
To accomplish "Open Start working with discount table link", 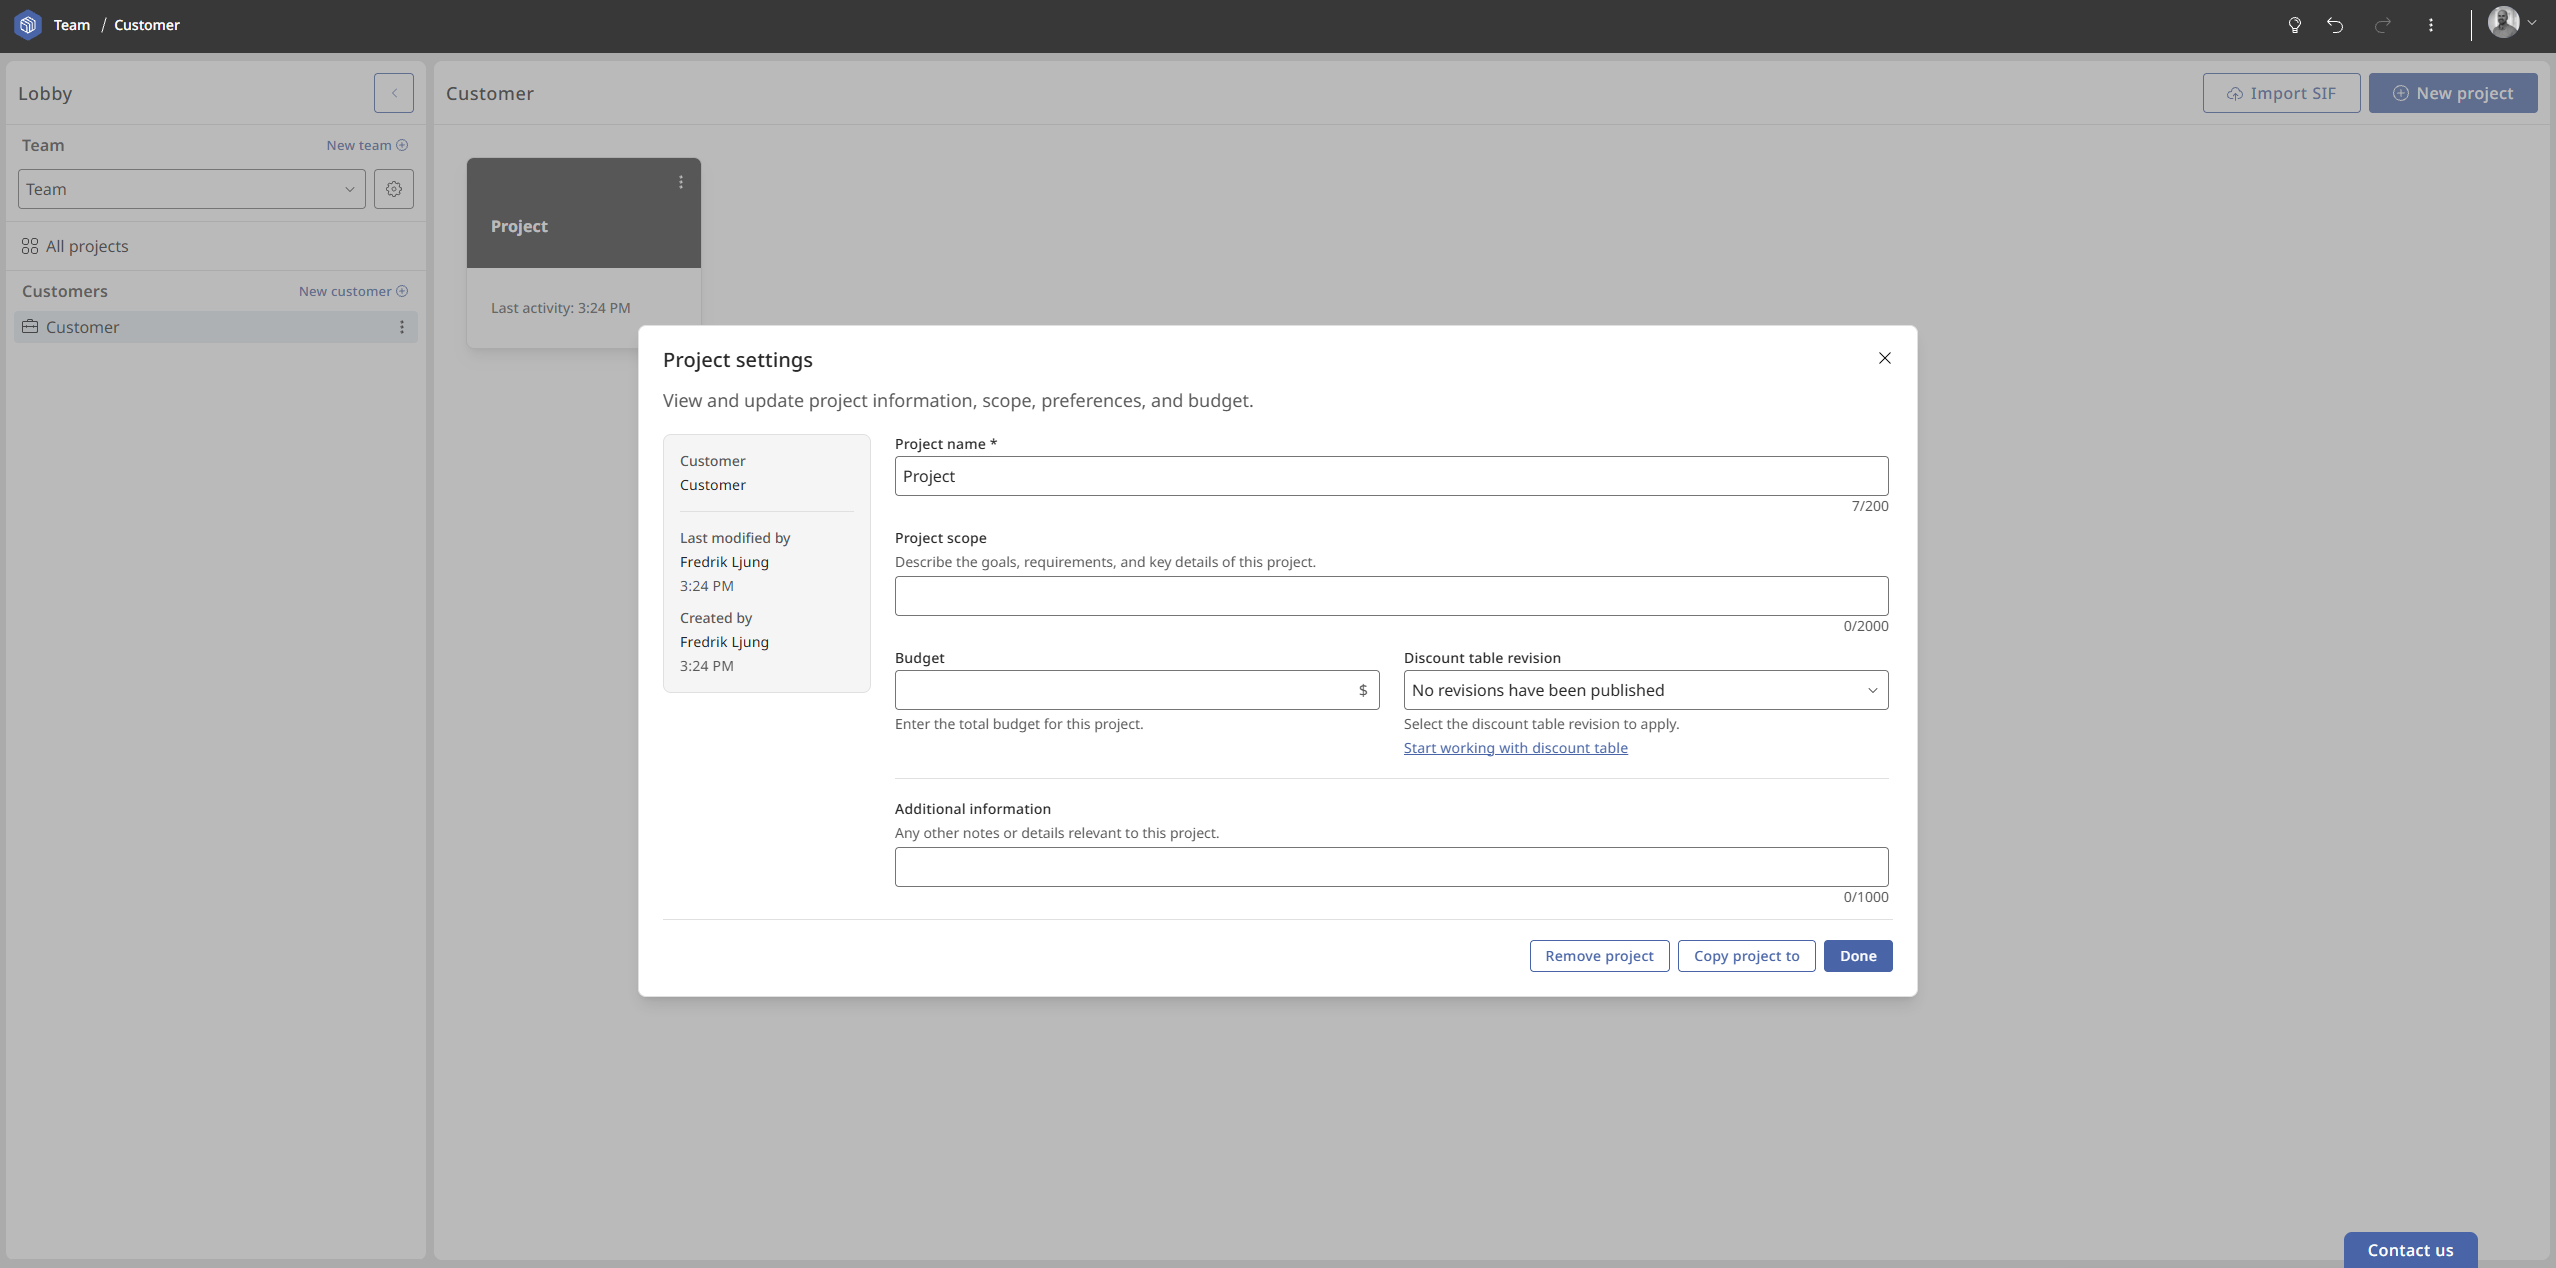I will (1516, 748).
